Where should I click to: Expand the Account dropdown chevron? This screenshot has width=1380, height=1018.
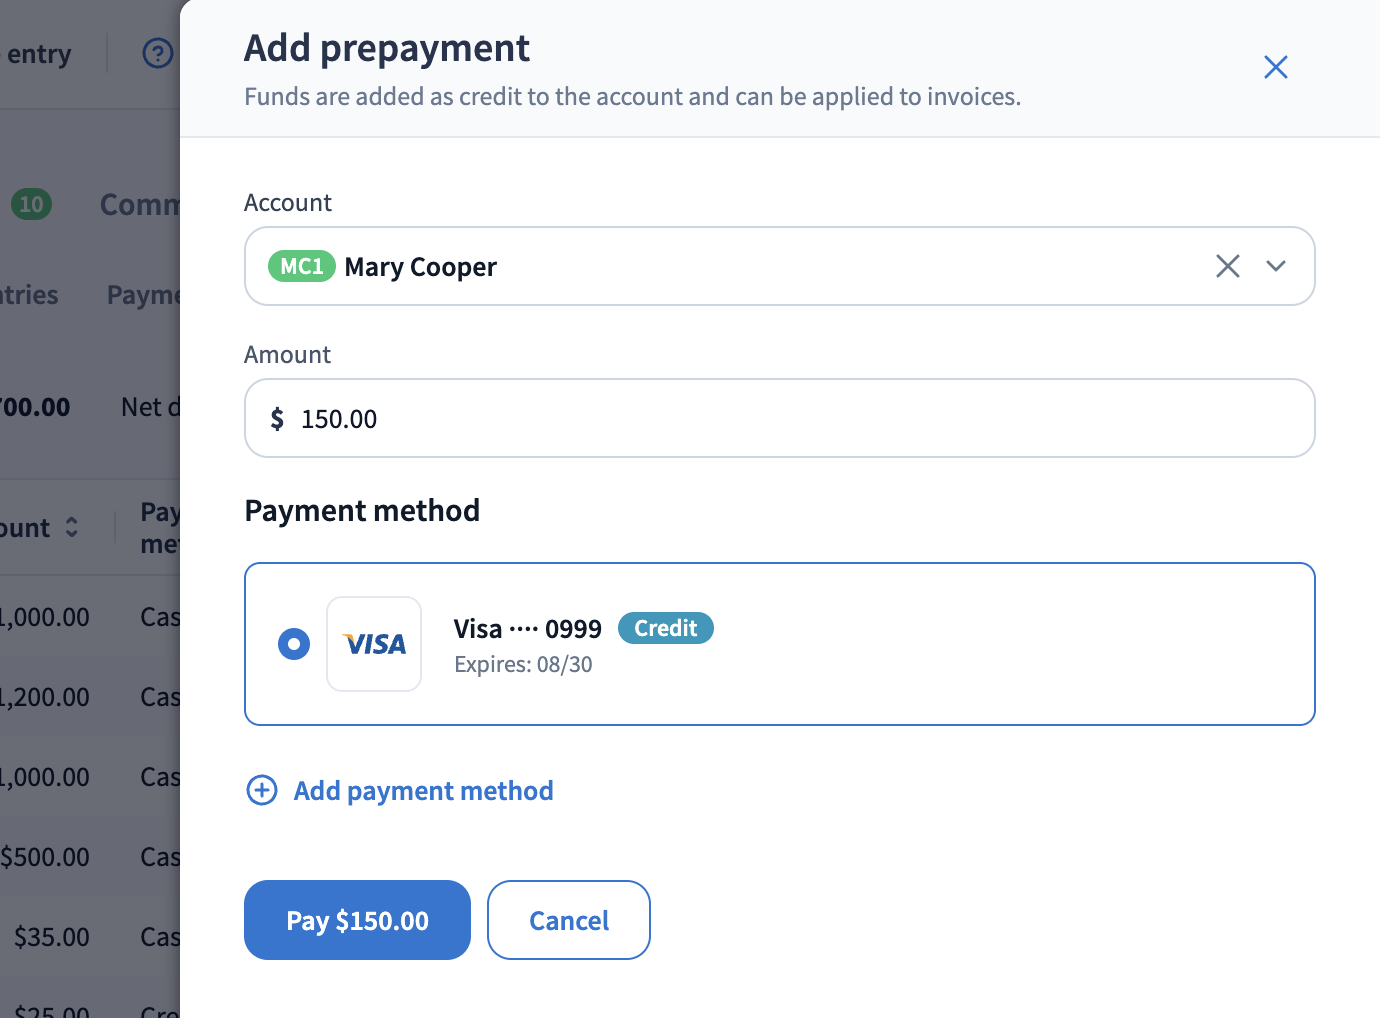(1275, 266)
